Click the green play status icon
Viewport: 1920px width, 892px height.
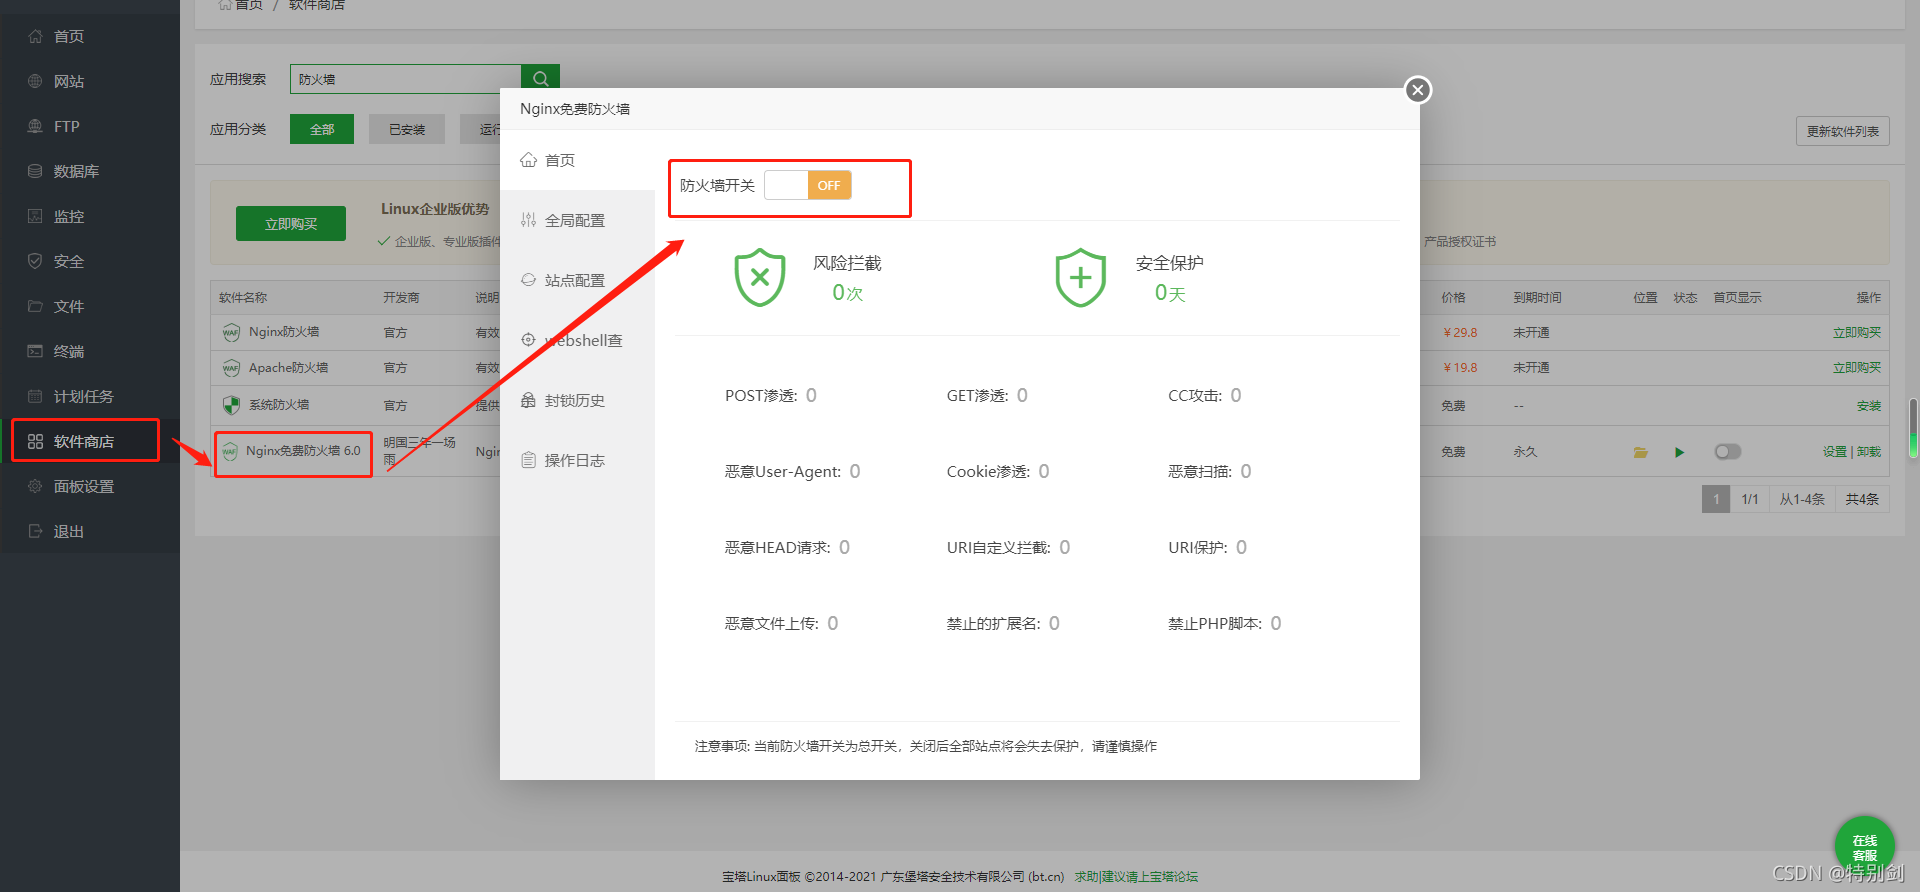click(1679, 452)
